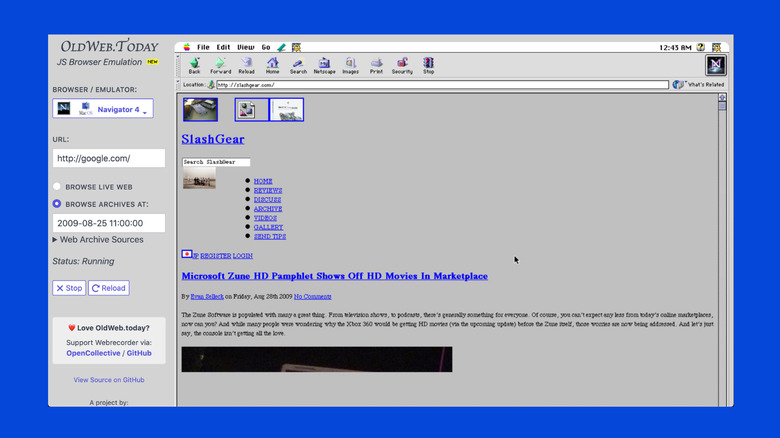The image size is (780, 438).
Task: Open the View menu
Action: 245,47
